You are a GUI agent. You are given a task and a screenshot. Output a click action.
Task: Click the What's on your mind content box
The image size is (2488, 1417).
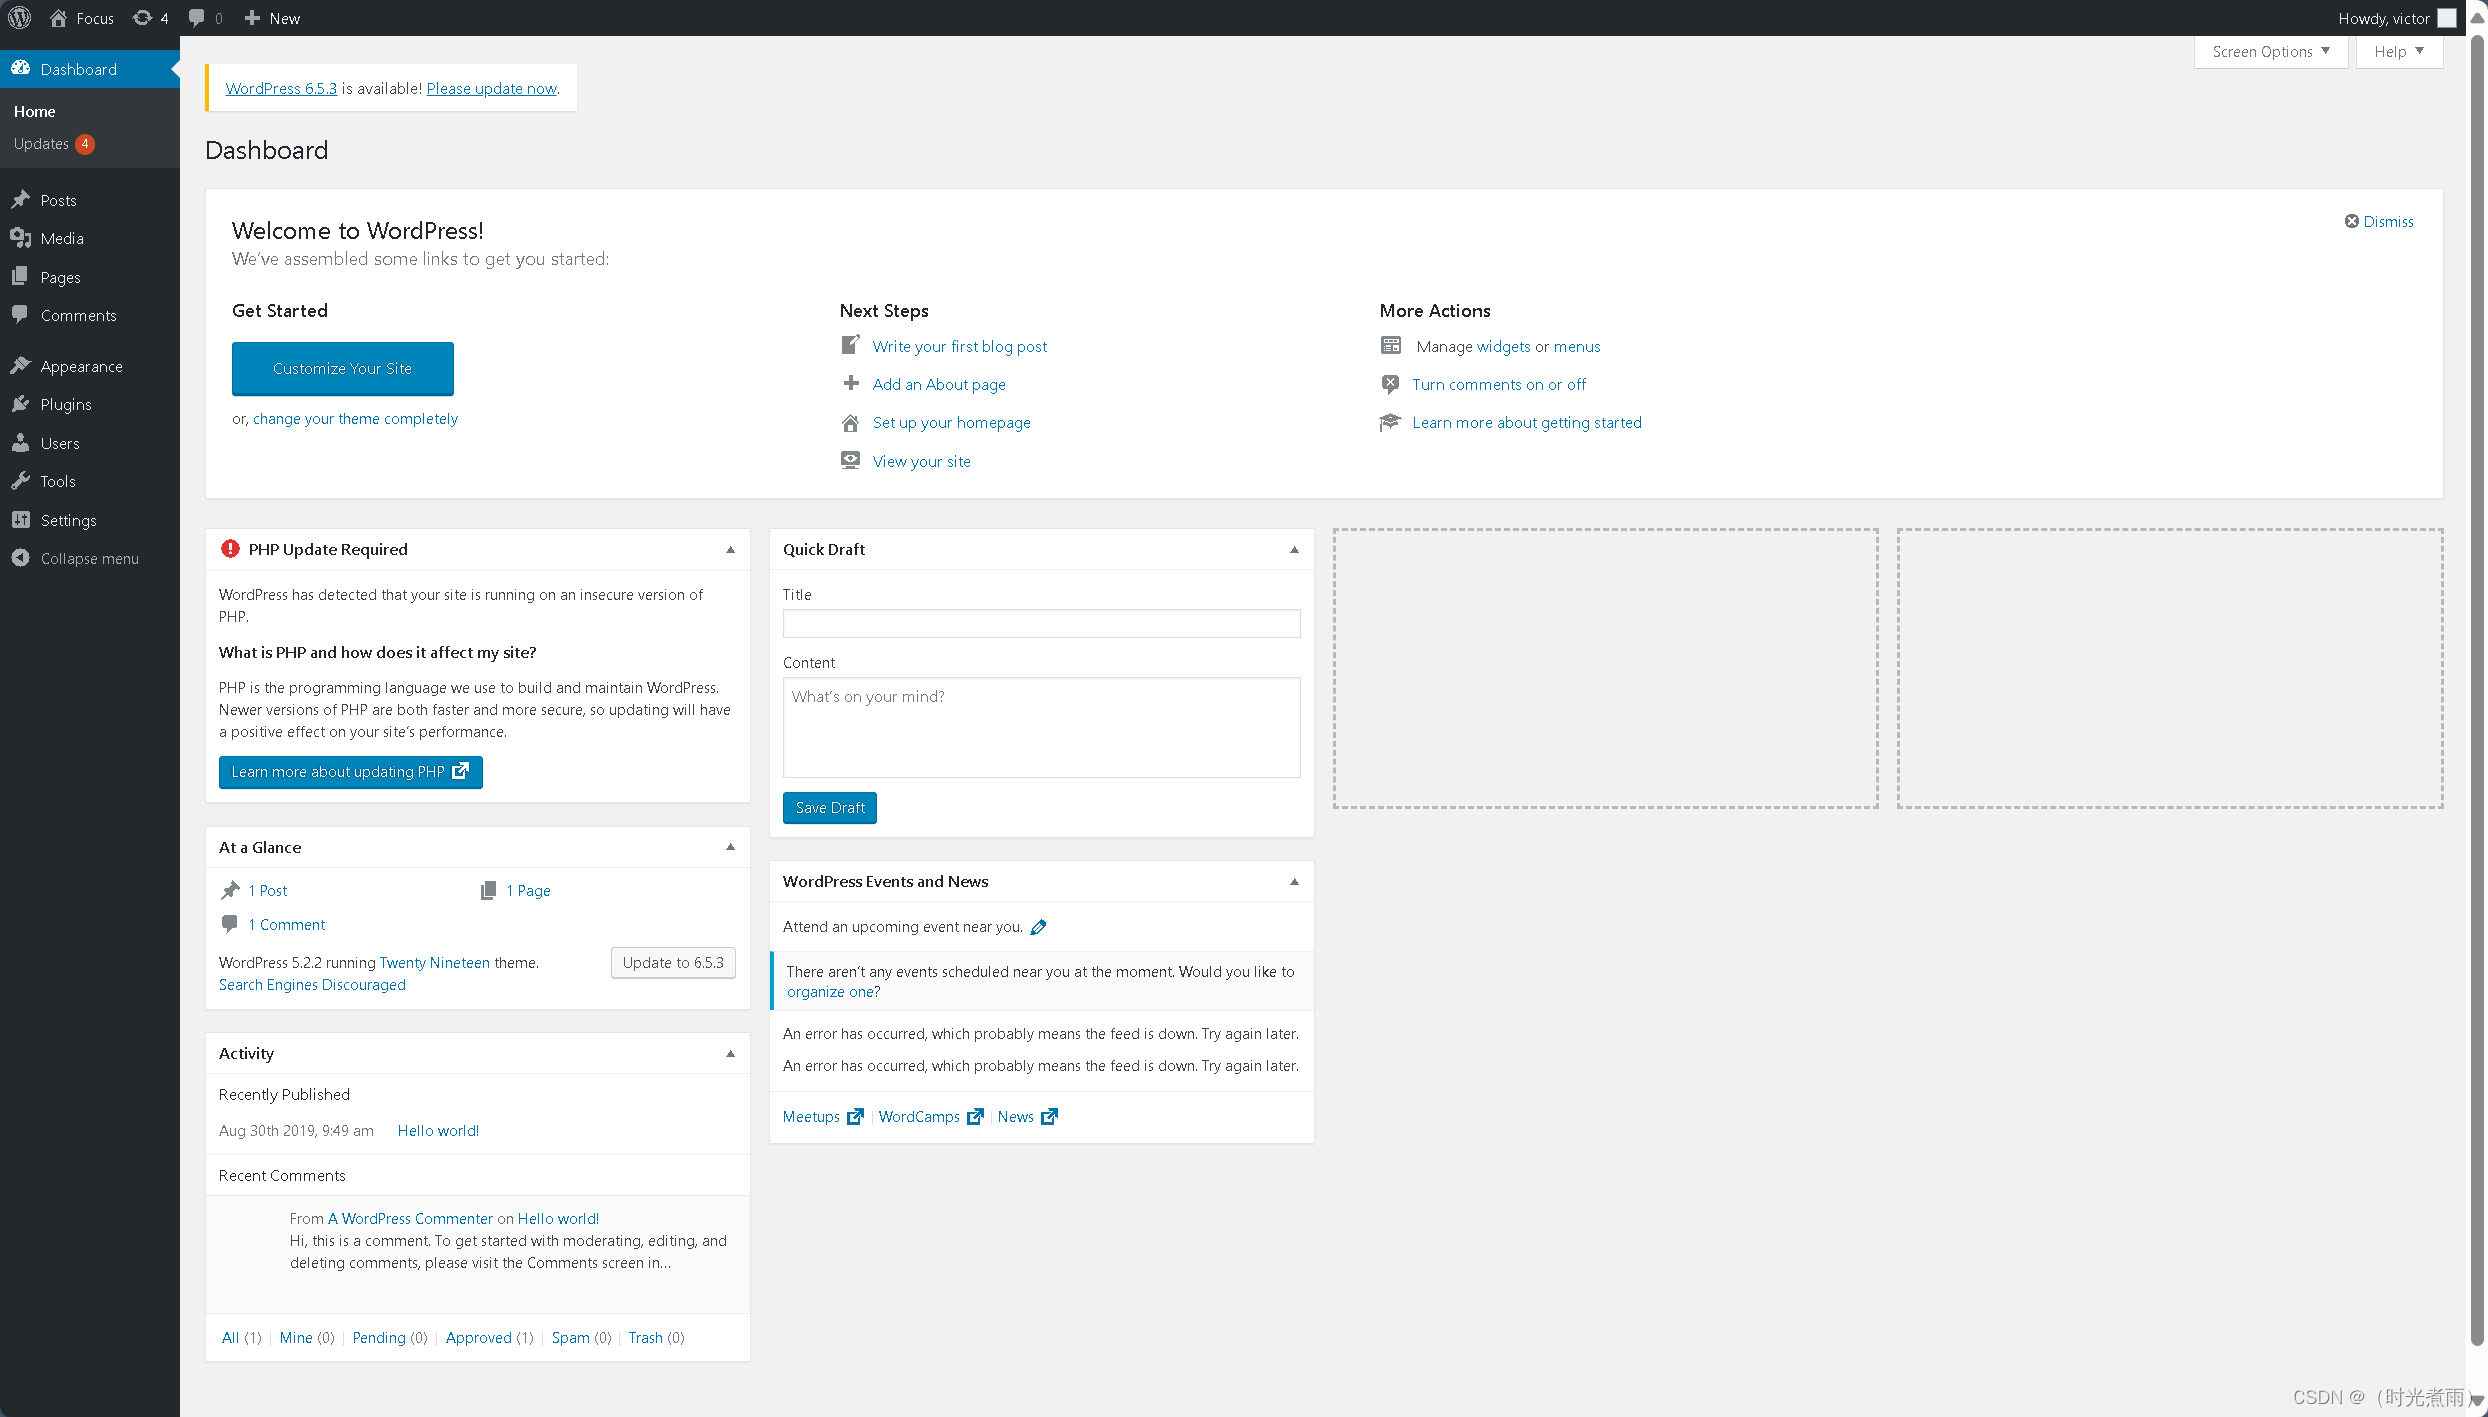1041,727
